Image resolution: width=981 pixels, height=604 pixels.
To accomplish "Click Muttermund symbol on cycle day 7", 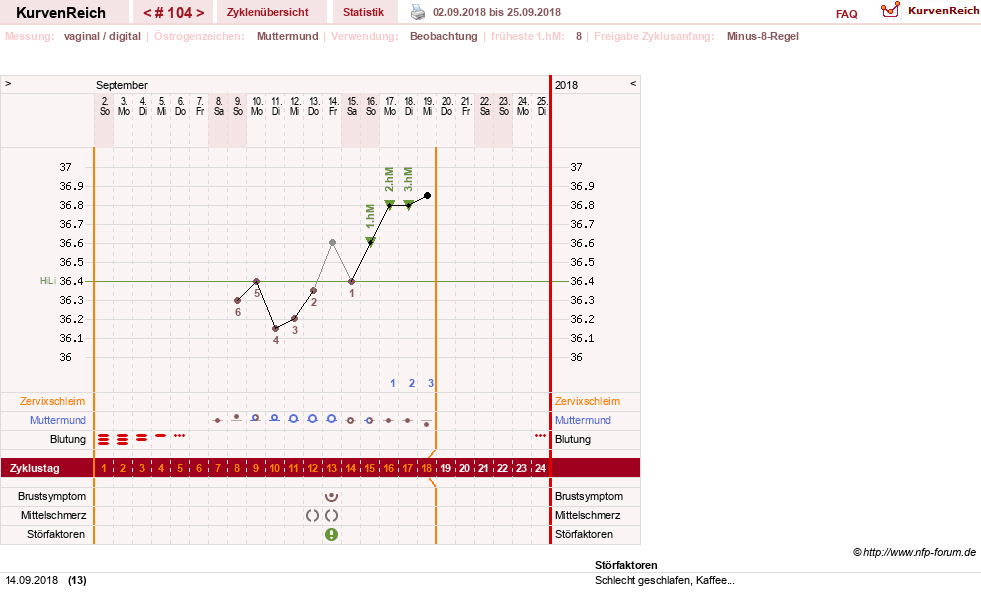I will click(x=218, y=421).
